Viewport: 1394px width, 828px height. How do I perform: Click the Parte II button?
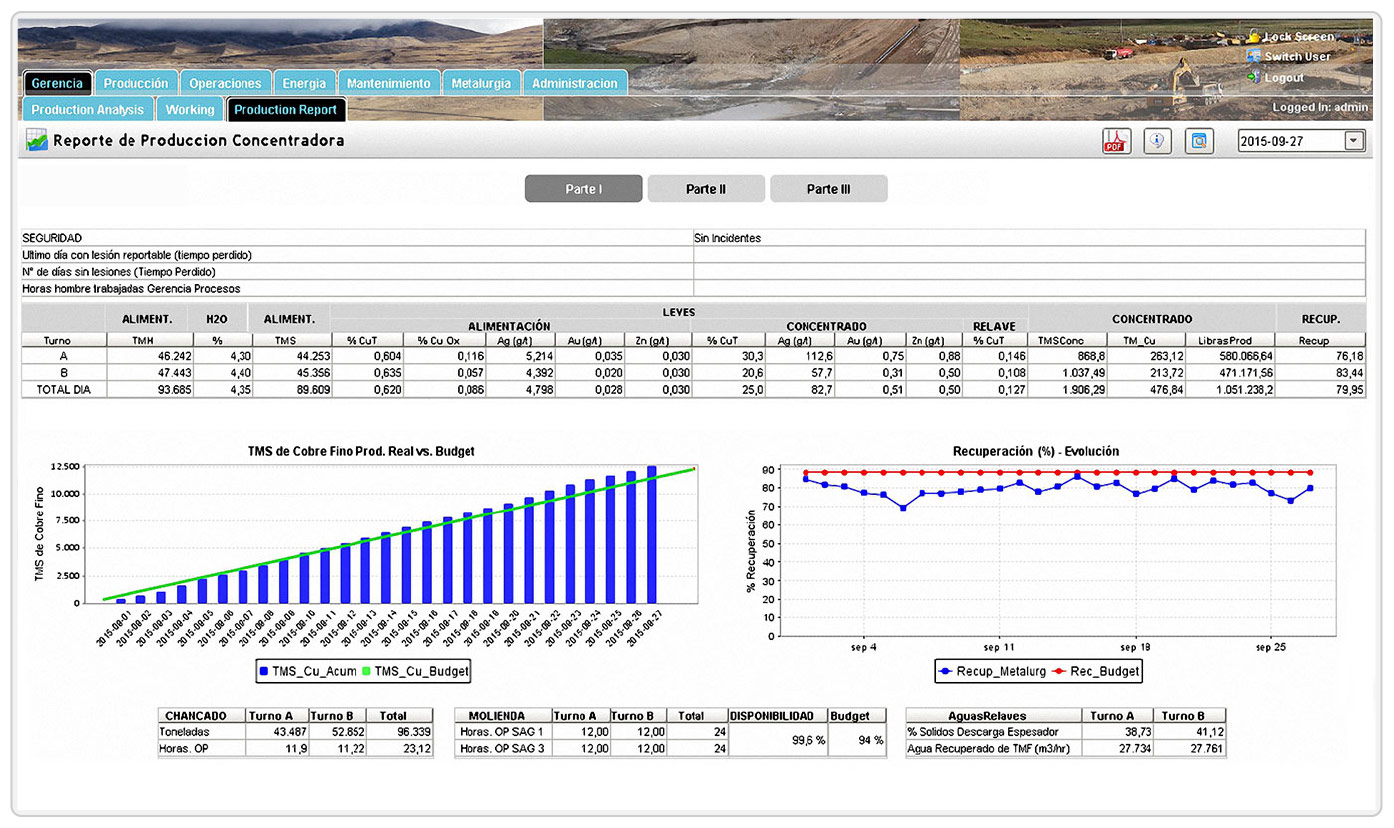[x=706, y=188]
